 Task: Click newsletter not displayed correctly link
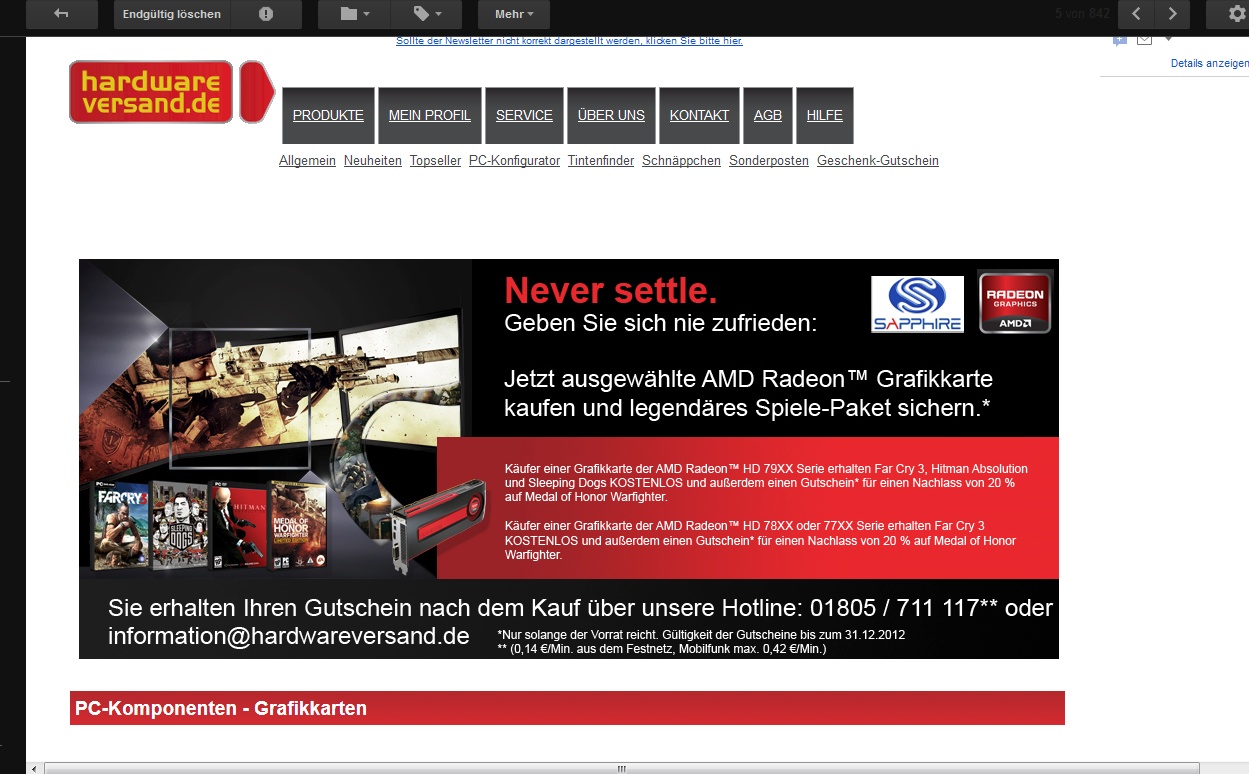pos(569,41)
